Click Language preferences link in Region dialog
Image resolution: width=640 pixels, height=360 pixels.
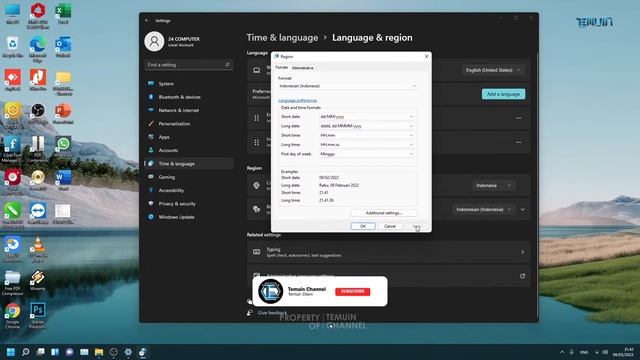(298, 100)
